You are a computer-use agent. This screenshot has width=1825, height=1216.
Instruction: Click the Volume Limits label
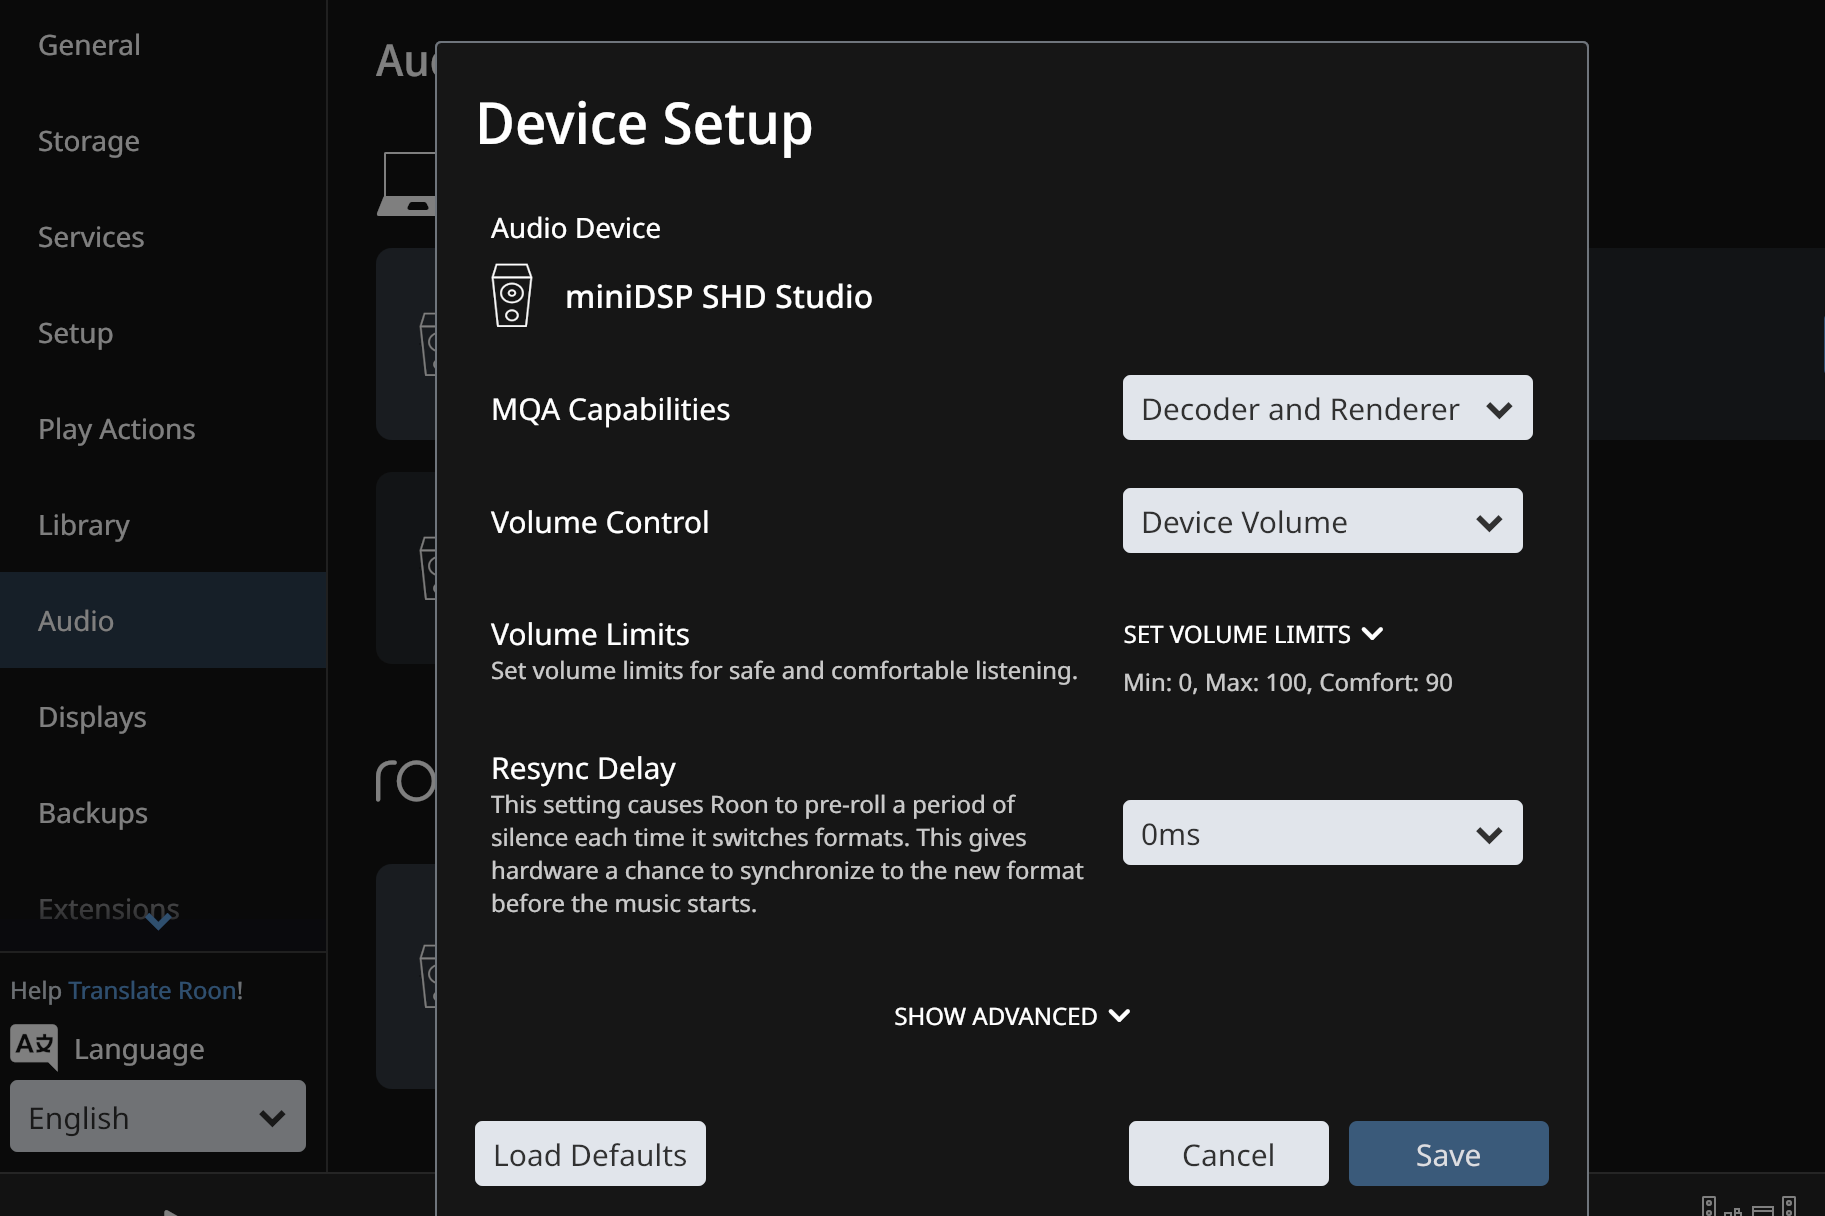point(590,634)
